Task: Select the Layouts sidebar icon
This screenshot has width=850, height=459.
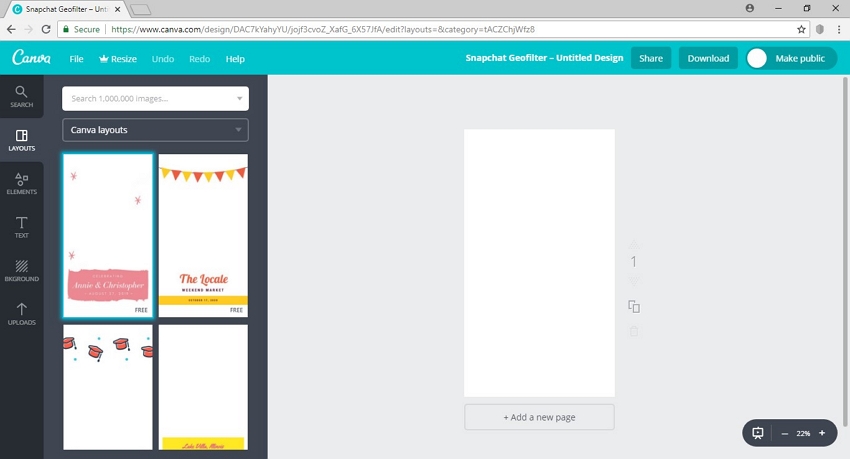Action: (21, 140)
